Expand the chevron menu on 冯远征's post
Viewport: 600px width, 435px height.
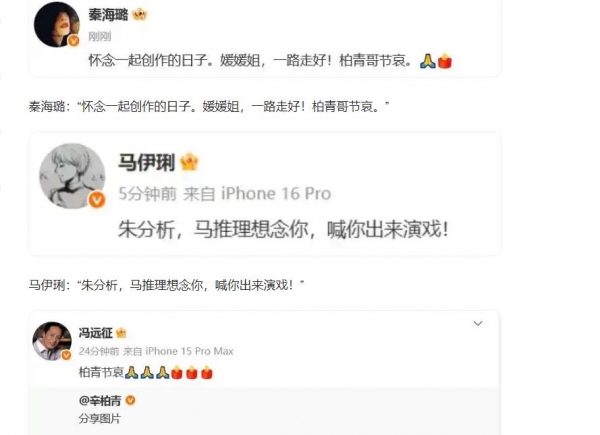tap(478, 324)
